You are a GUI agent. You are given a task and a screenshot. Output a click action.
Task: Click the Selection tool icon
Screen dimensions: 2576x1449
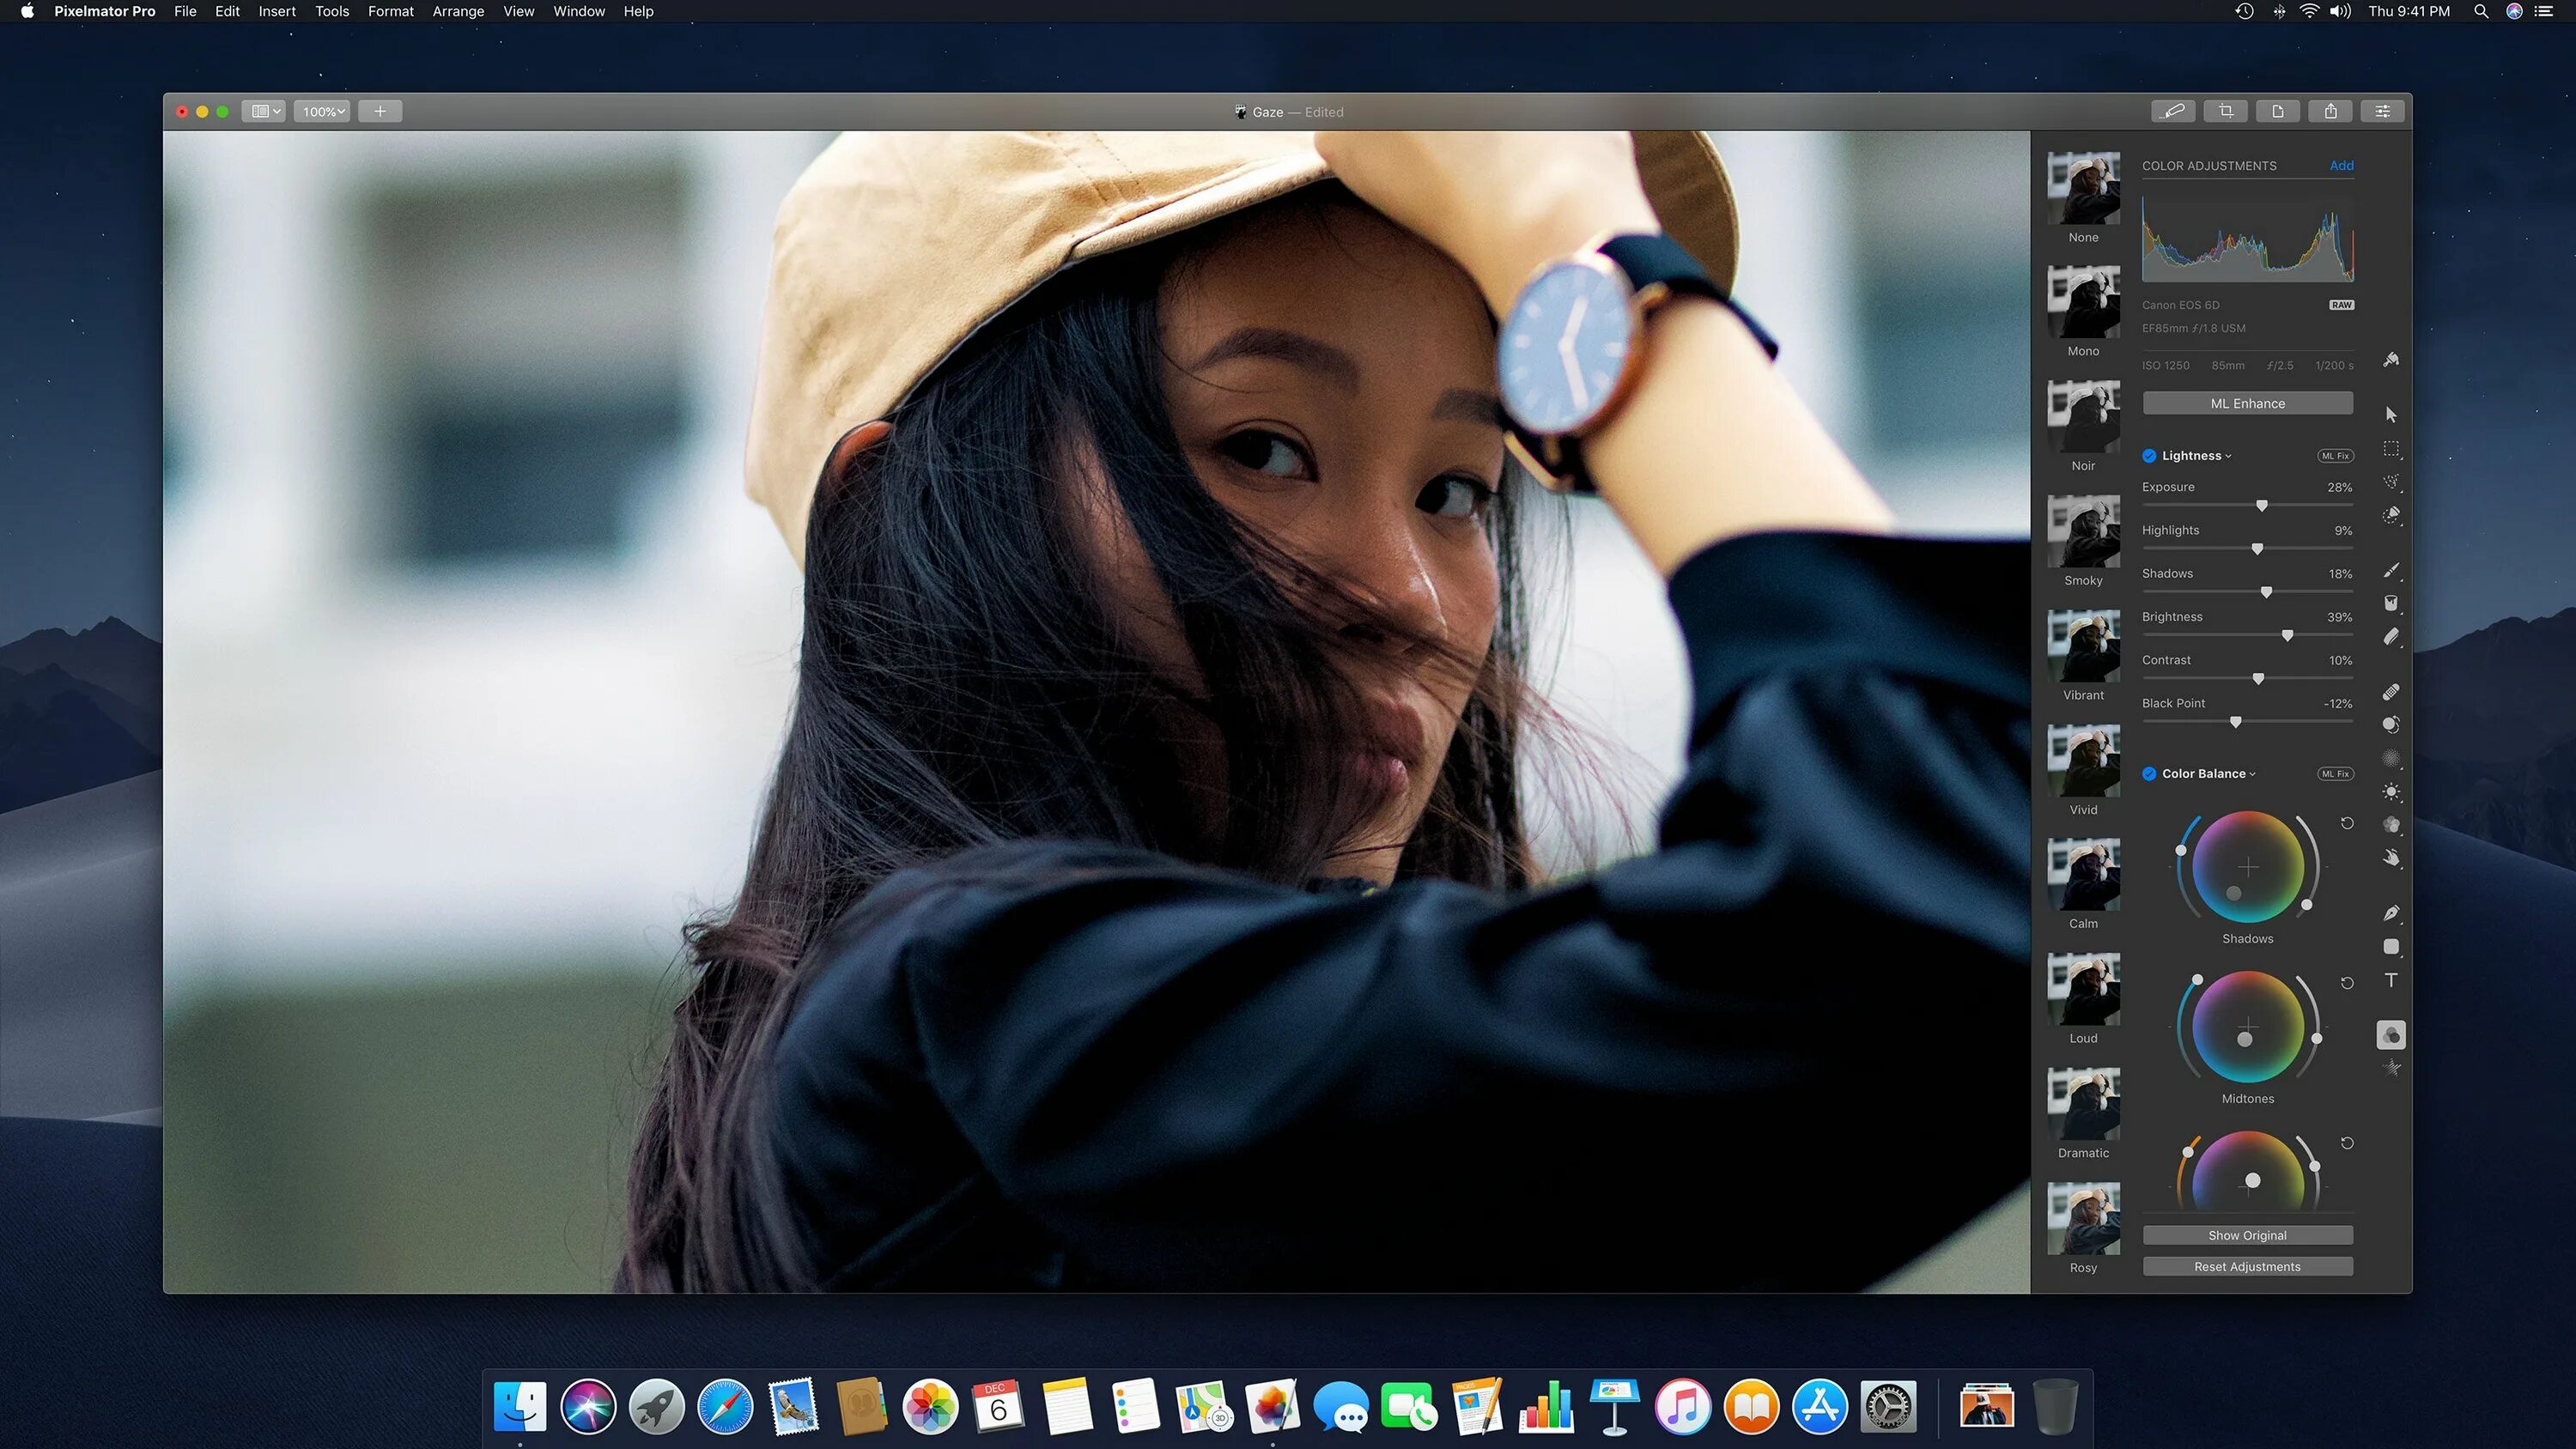2392,450
